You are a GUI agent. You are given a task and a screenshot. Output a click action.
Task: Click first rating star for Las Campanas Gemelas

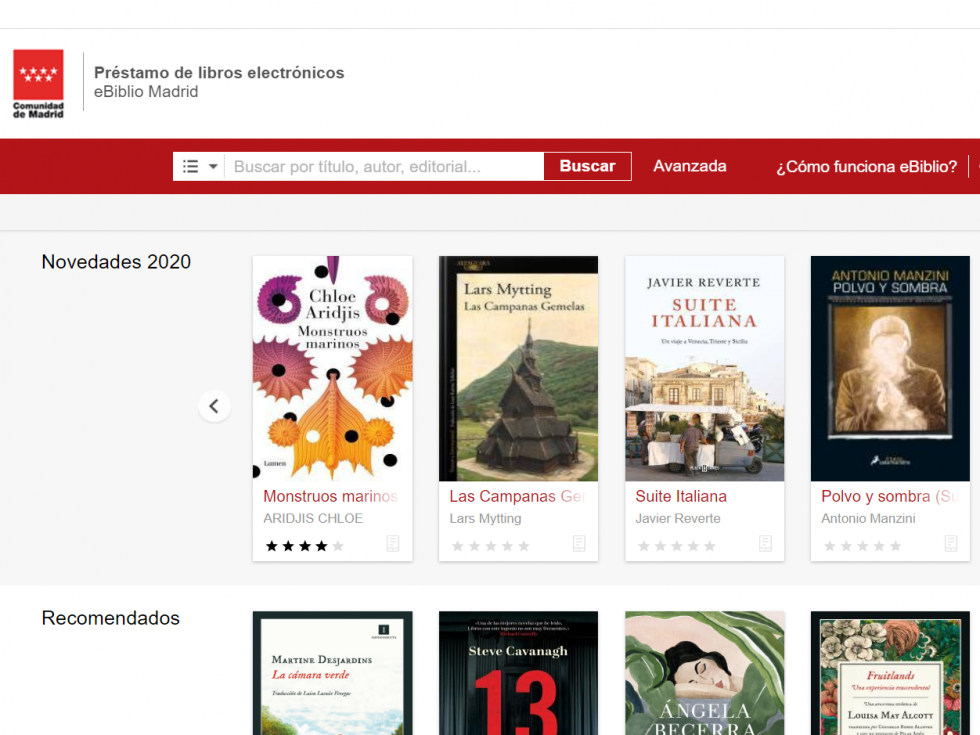pyautogui.click(x=458, y=546)
